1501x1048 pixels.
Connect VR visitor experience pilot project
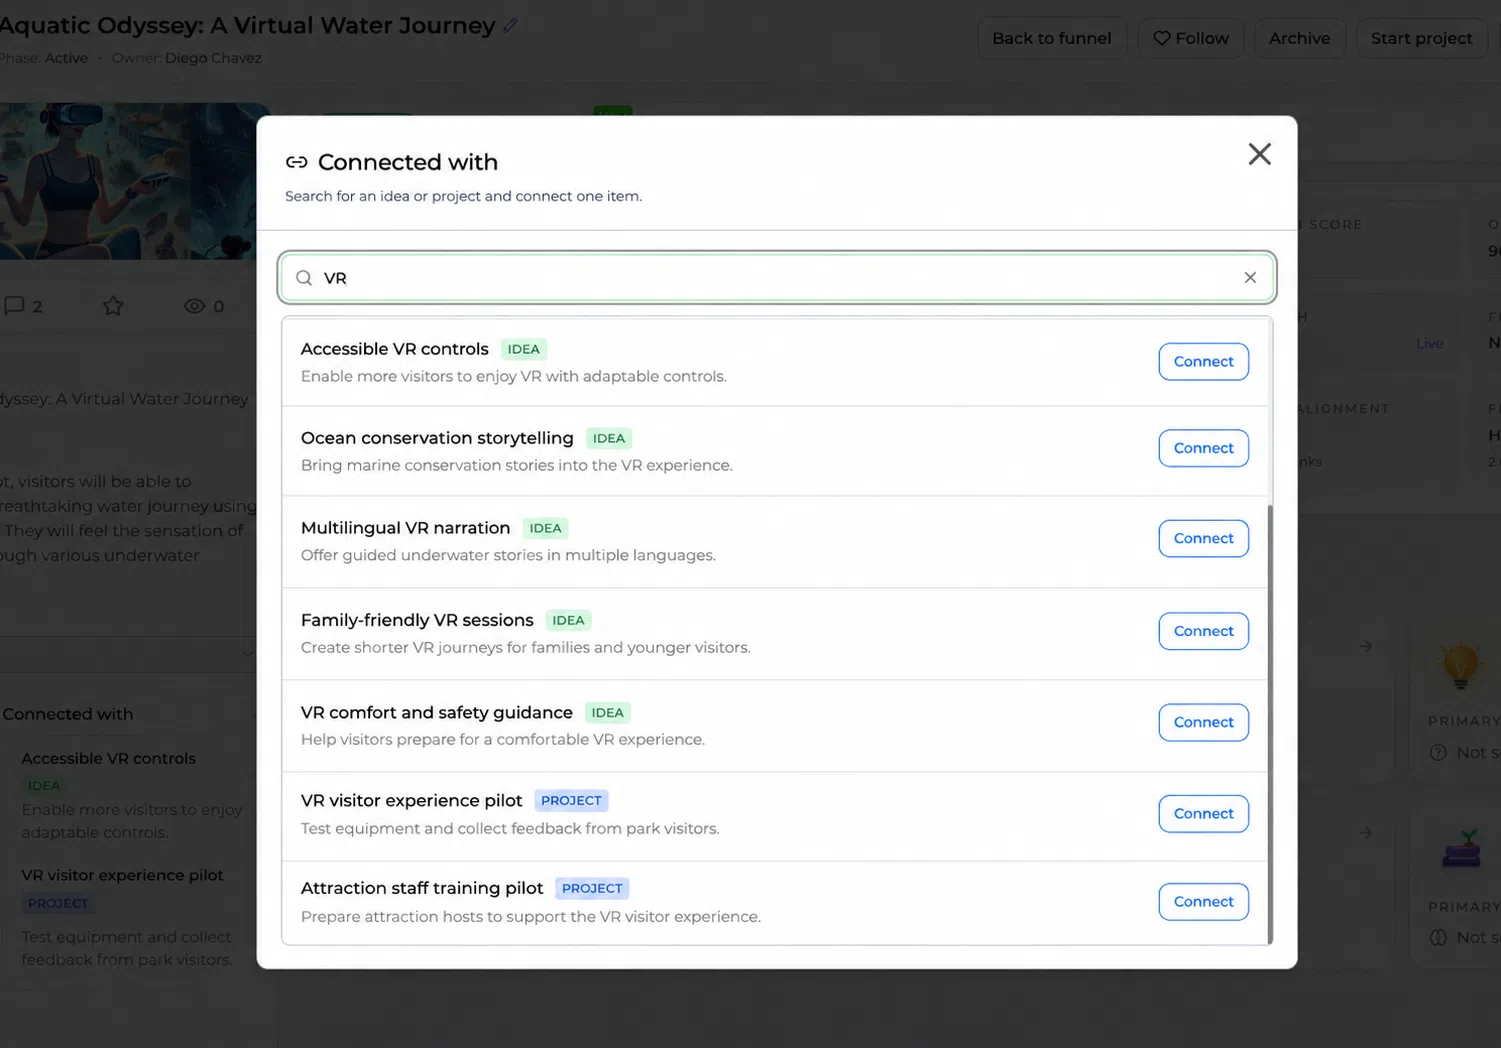(x=1203, y=813)
